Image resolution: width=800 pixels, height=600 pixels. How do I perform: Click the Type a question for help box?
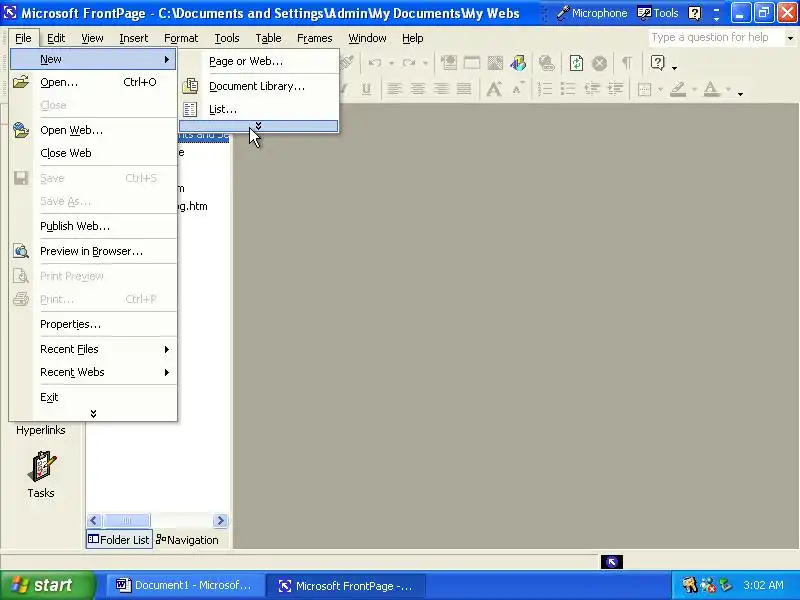coord(716,38)
